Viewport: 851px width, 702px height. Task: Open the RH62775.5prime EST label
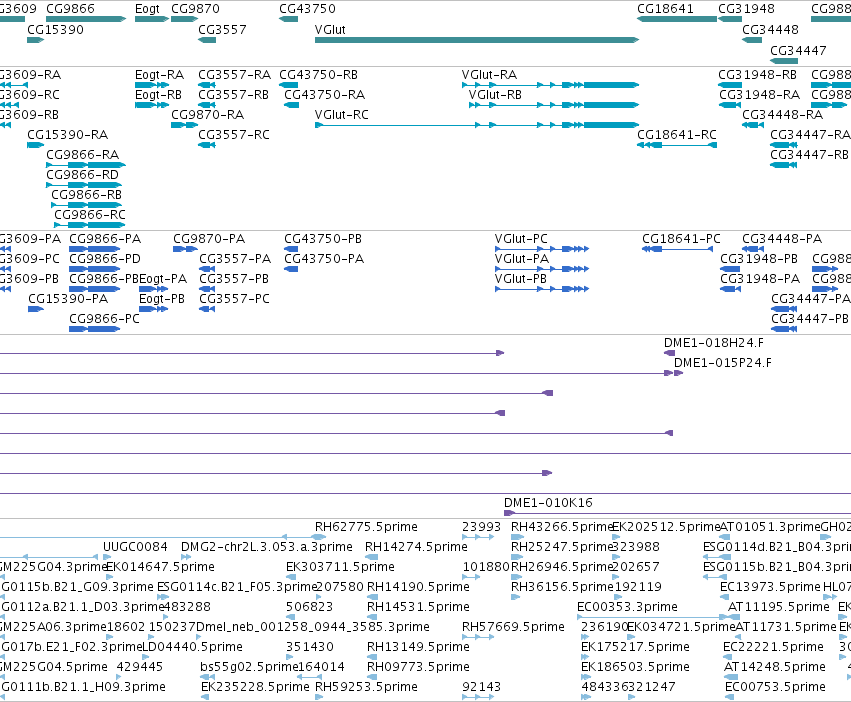[366, 527]
